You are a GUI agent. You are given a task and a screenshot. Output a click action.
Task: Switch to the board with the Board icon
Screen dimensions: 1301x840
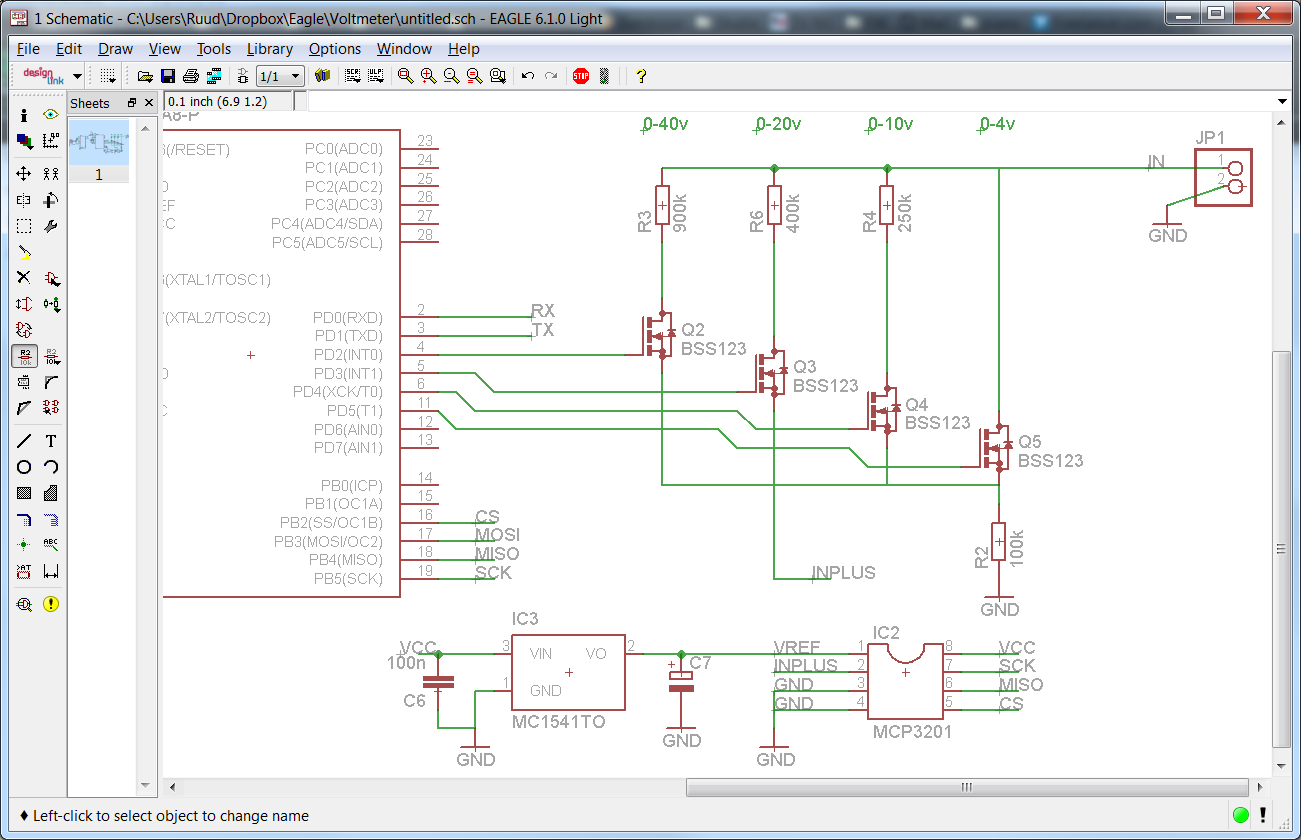pyautogui.click(x=322, y=76)
